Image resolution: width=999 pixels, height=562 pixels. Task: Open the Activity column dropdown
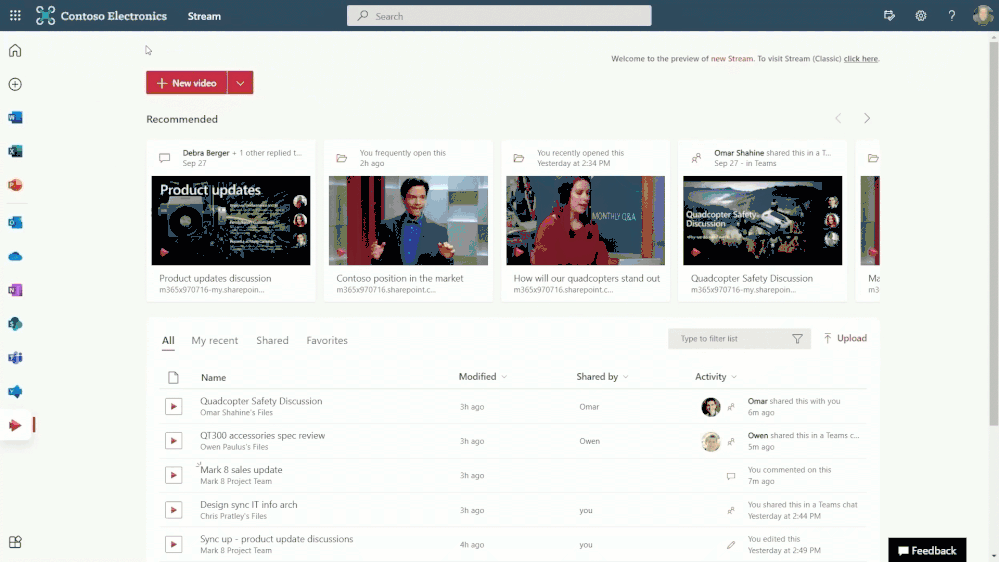[734, 377]
